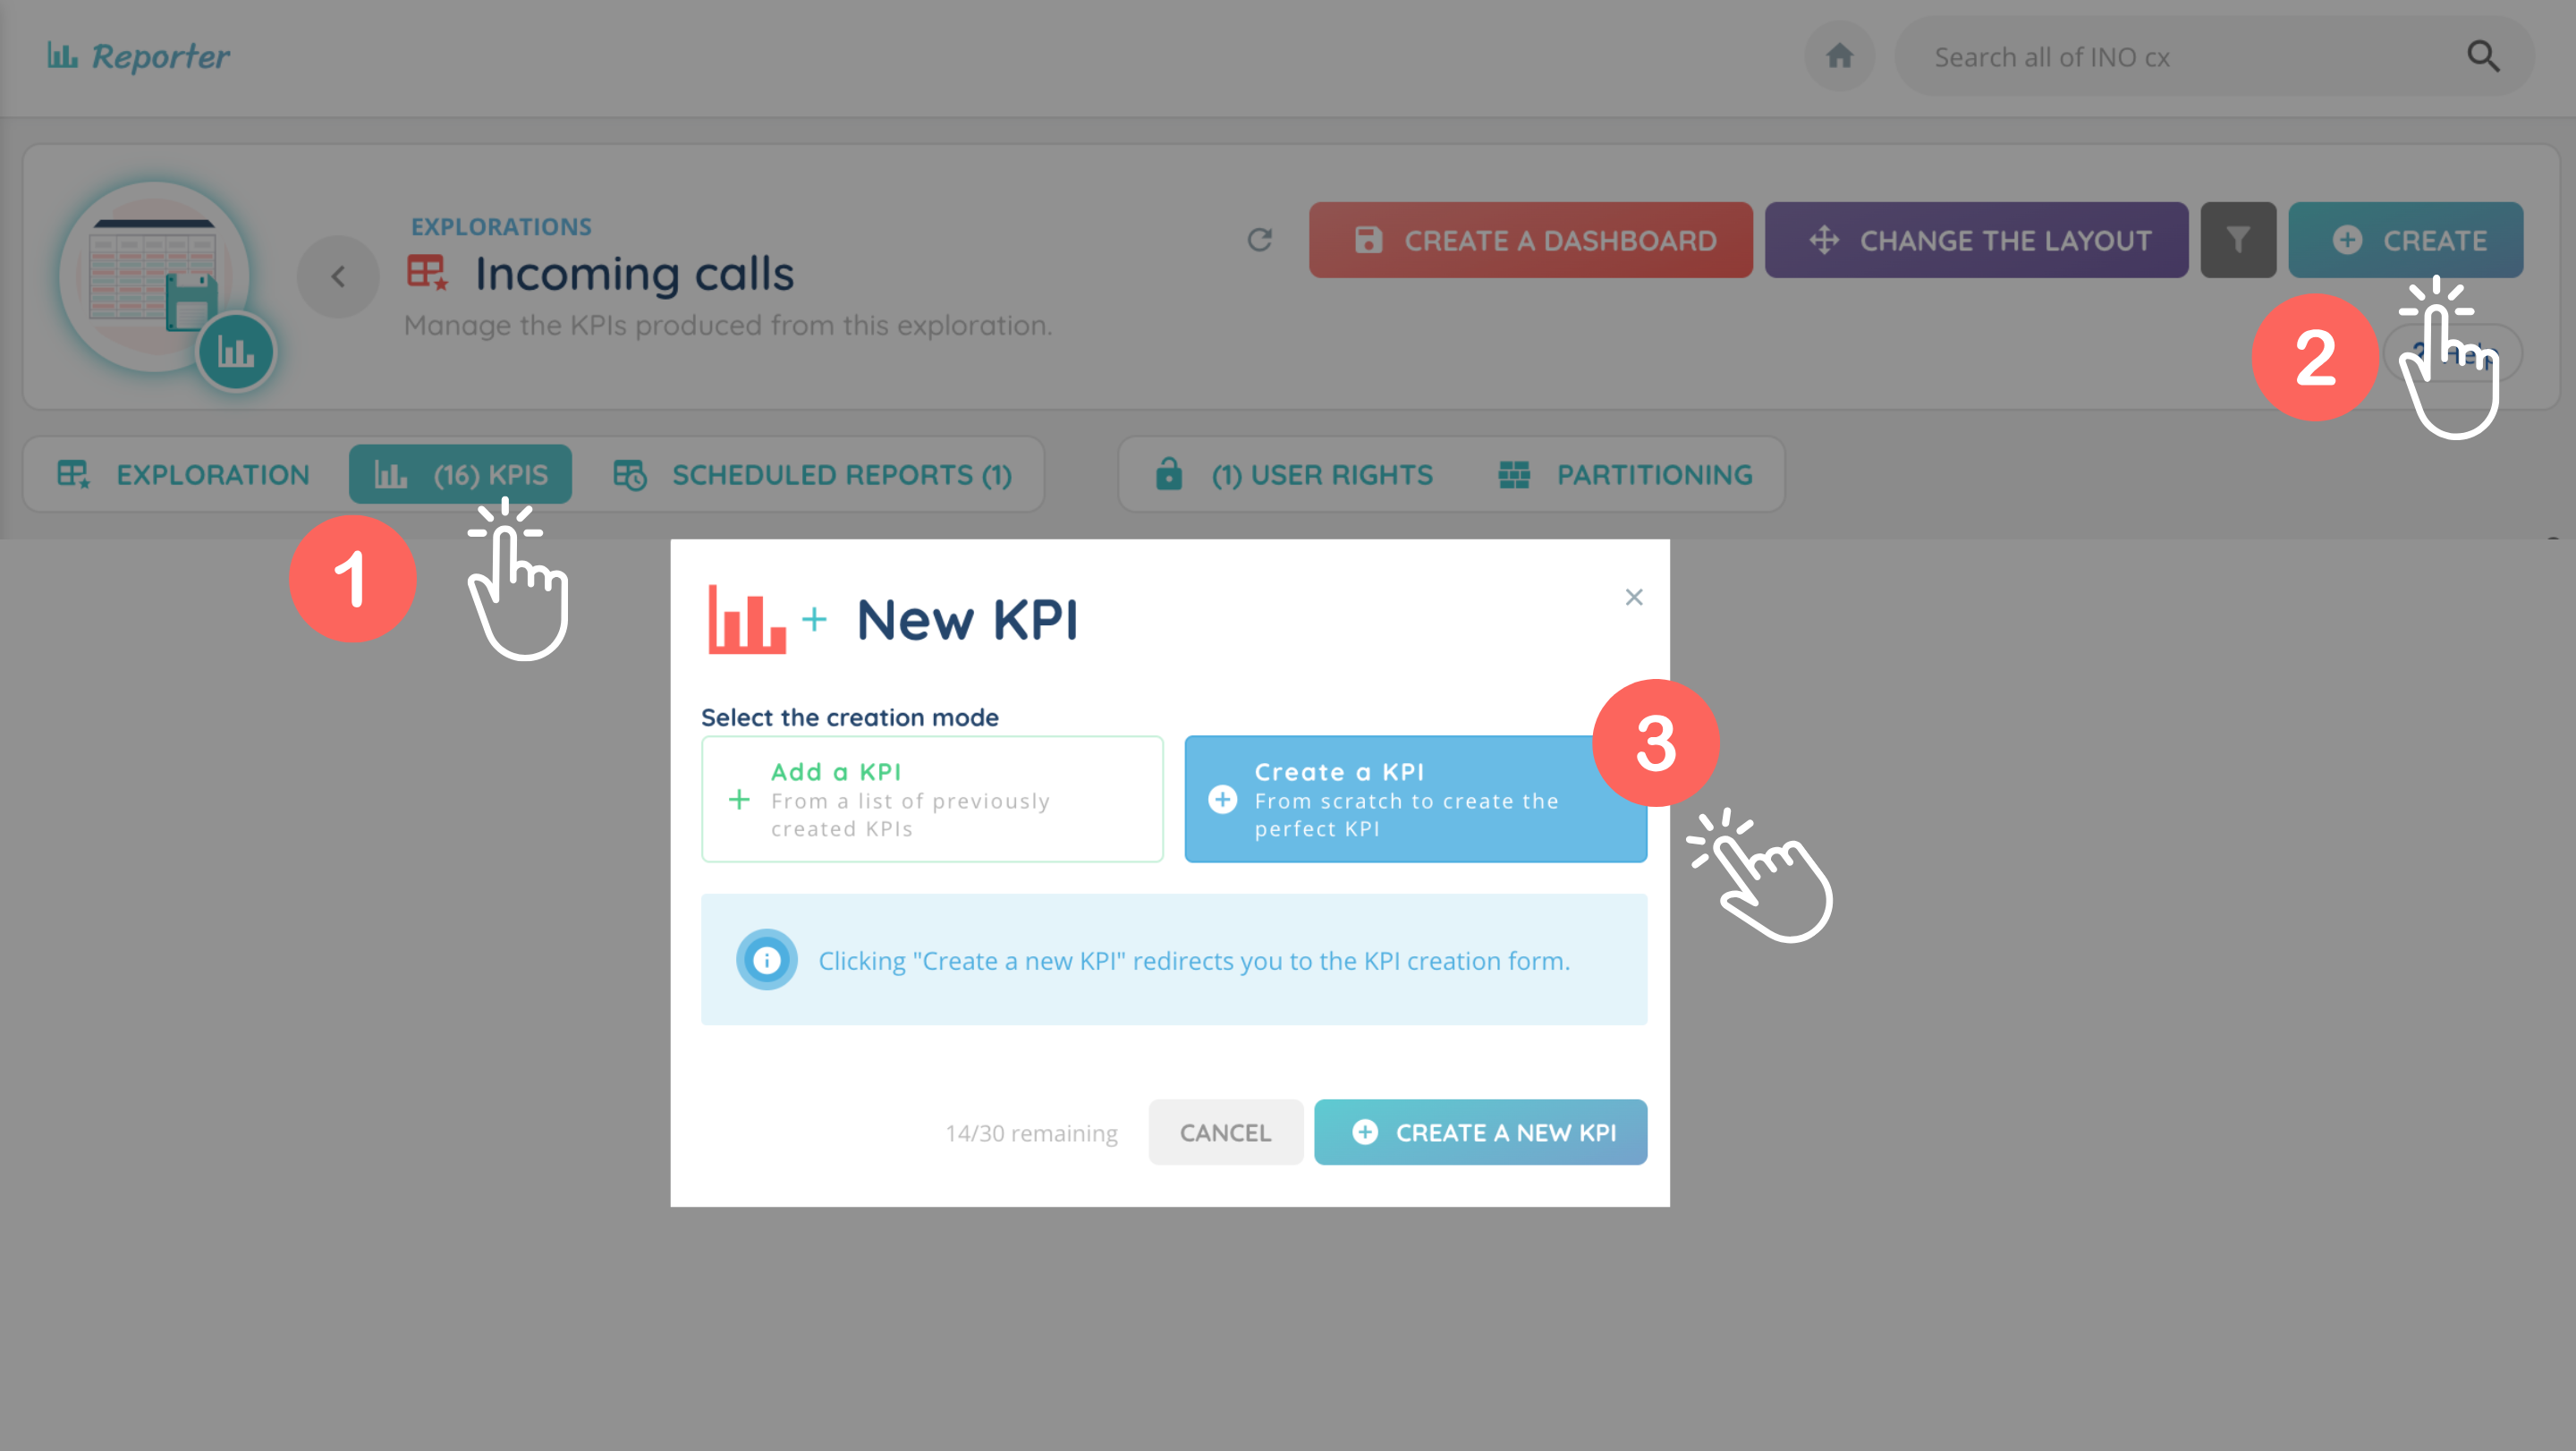This screenshot has width=2576, height=1451.
Task: Select the Add a KPI creation mode
Action: (x=932, y=799)
